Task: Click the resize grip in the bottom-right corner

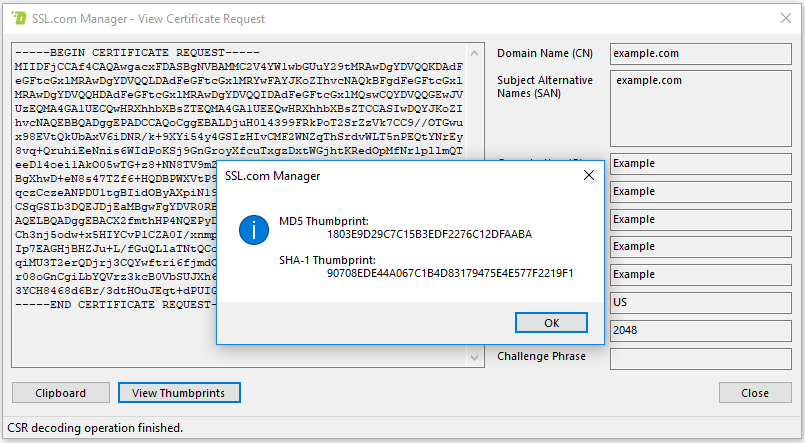Action: pos(797,435)
